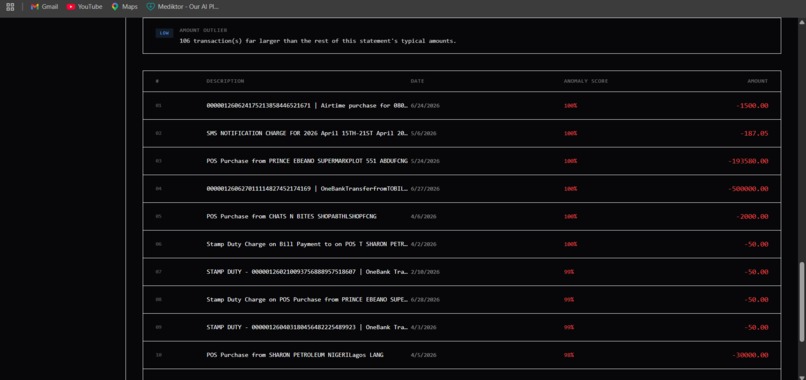The width and height of the screenshot is (806, 380).
Task: Click the date 4/5/2026
Action: (424, 355)
